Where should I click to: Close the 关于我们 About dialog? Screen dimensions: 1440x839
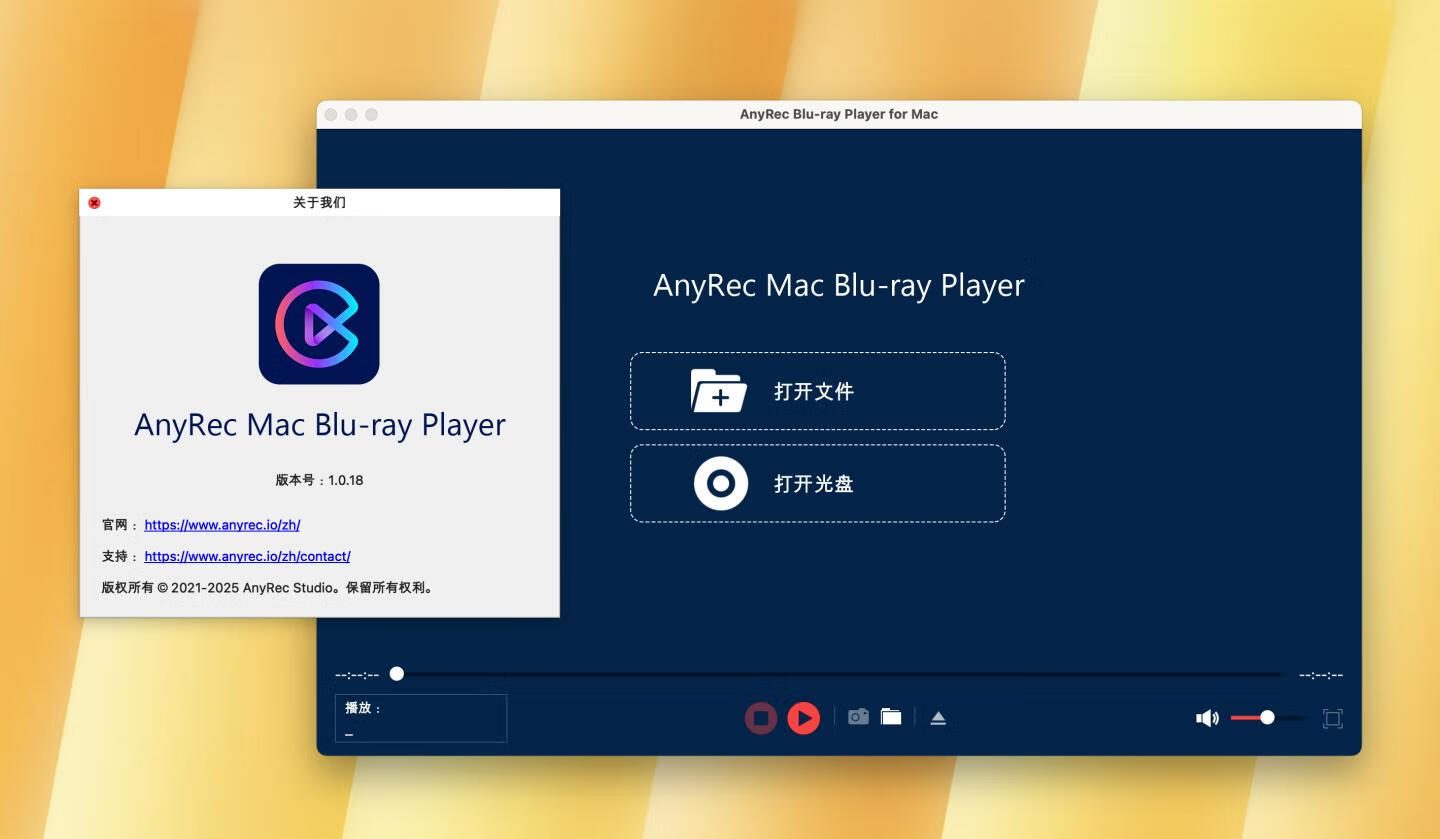pos(94,203)
